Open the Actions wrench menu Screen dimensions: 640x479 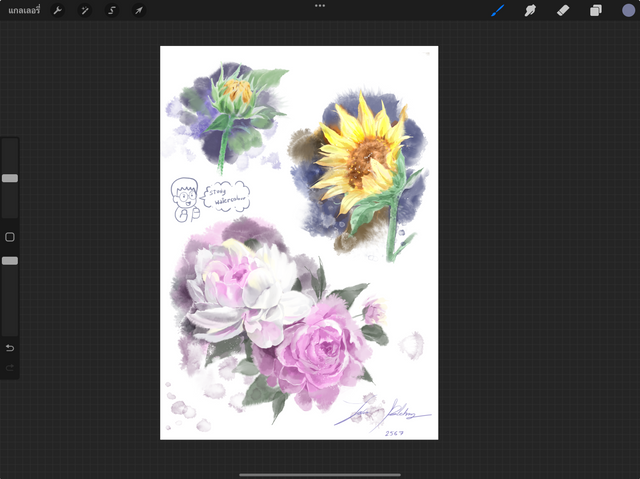click(x=57, y=10)
